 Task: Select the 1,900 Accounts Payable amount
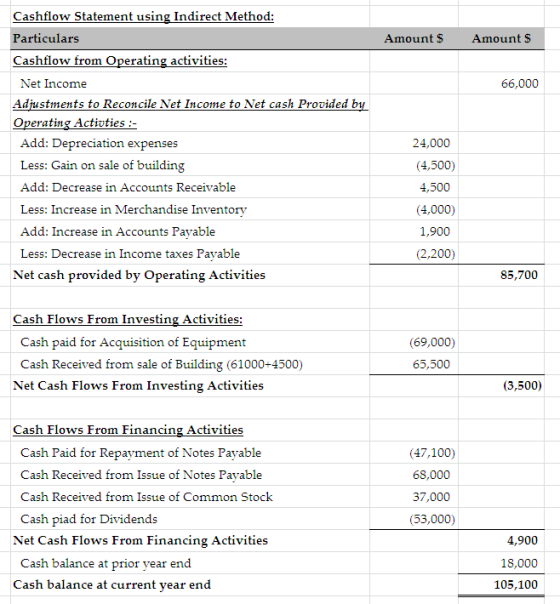point(434,232)
